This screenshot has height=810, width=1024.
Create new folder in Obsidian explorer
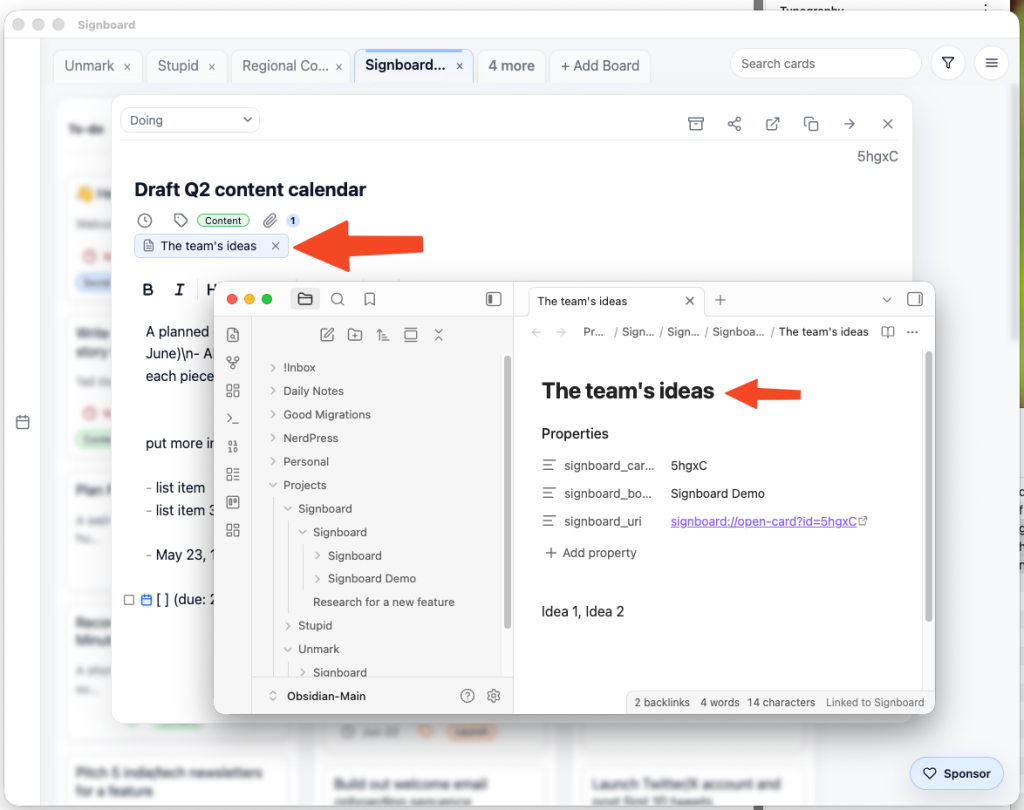[355, 335]
